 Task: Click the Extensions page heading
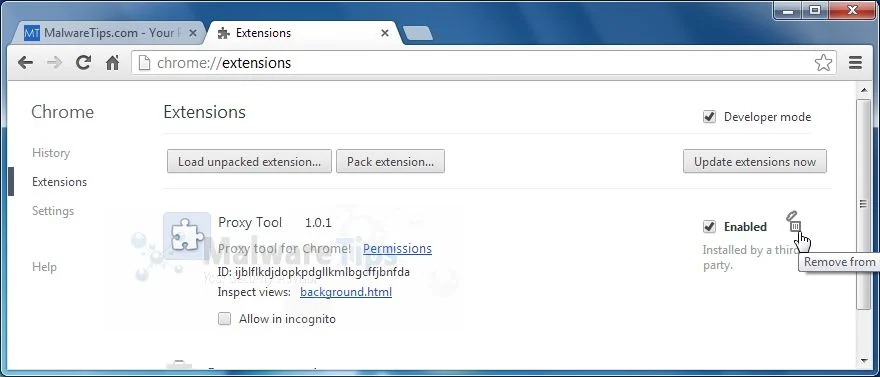tap(204, 112)
